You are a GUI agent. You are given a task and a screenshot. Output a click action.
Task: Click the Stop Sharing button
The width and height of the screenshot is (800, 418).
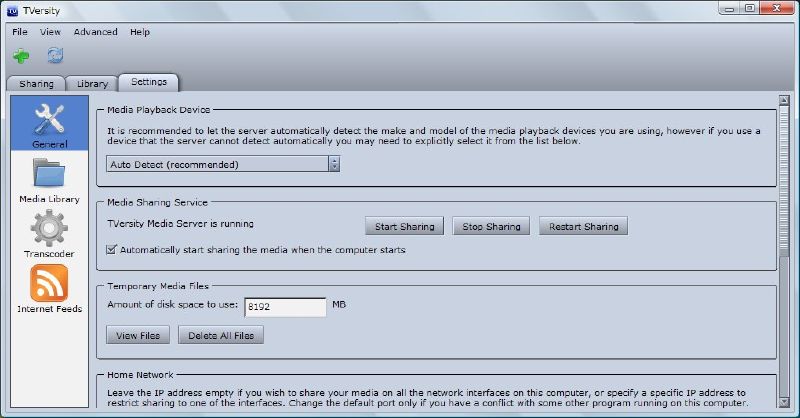[491, 226]
